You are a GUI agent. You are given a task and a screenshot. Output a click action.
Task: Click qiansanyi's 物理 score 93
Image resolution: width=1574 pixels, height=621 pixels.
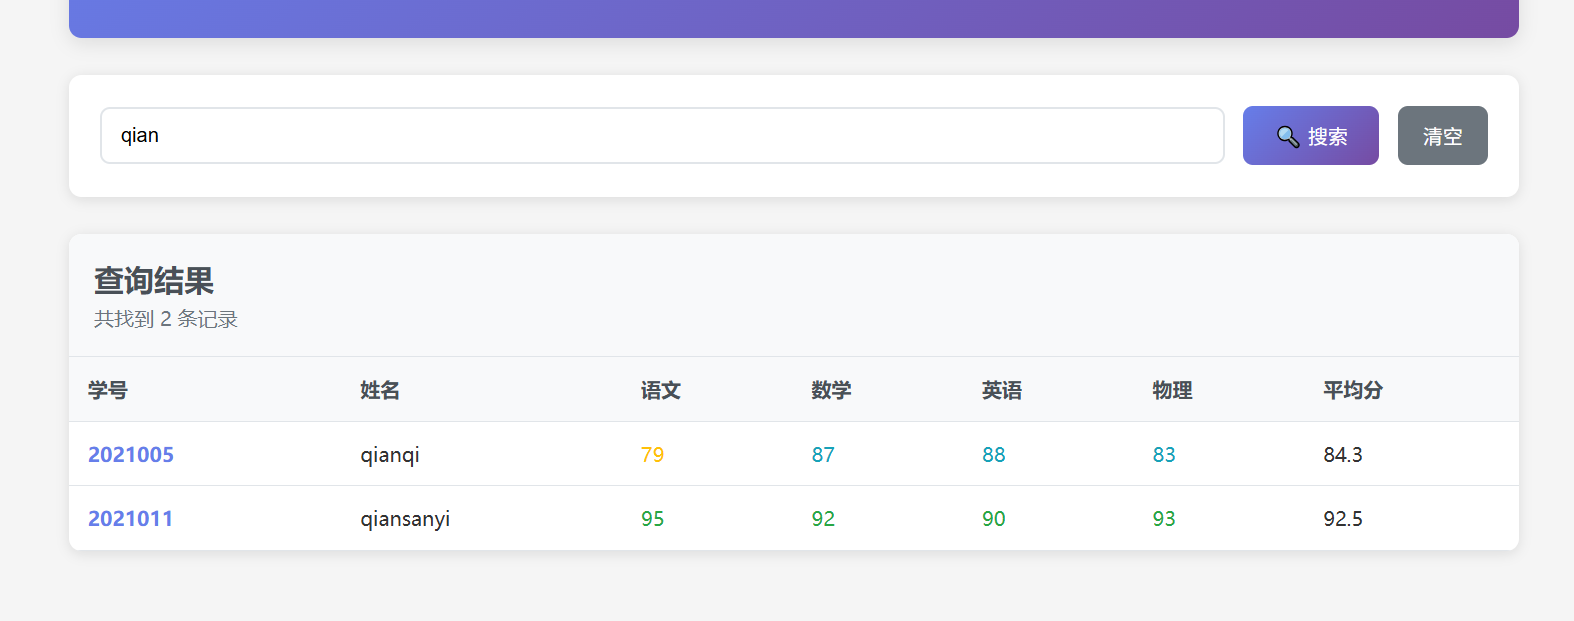1164,518
